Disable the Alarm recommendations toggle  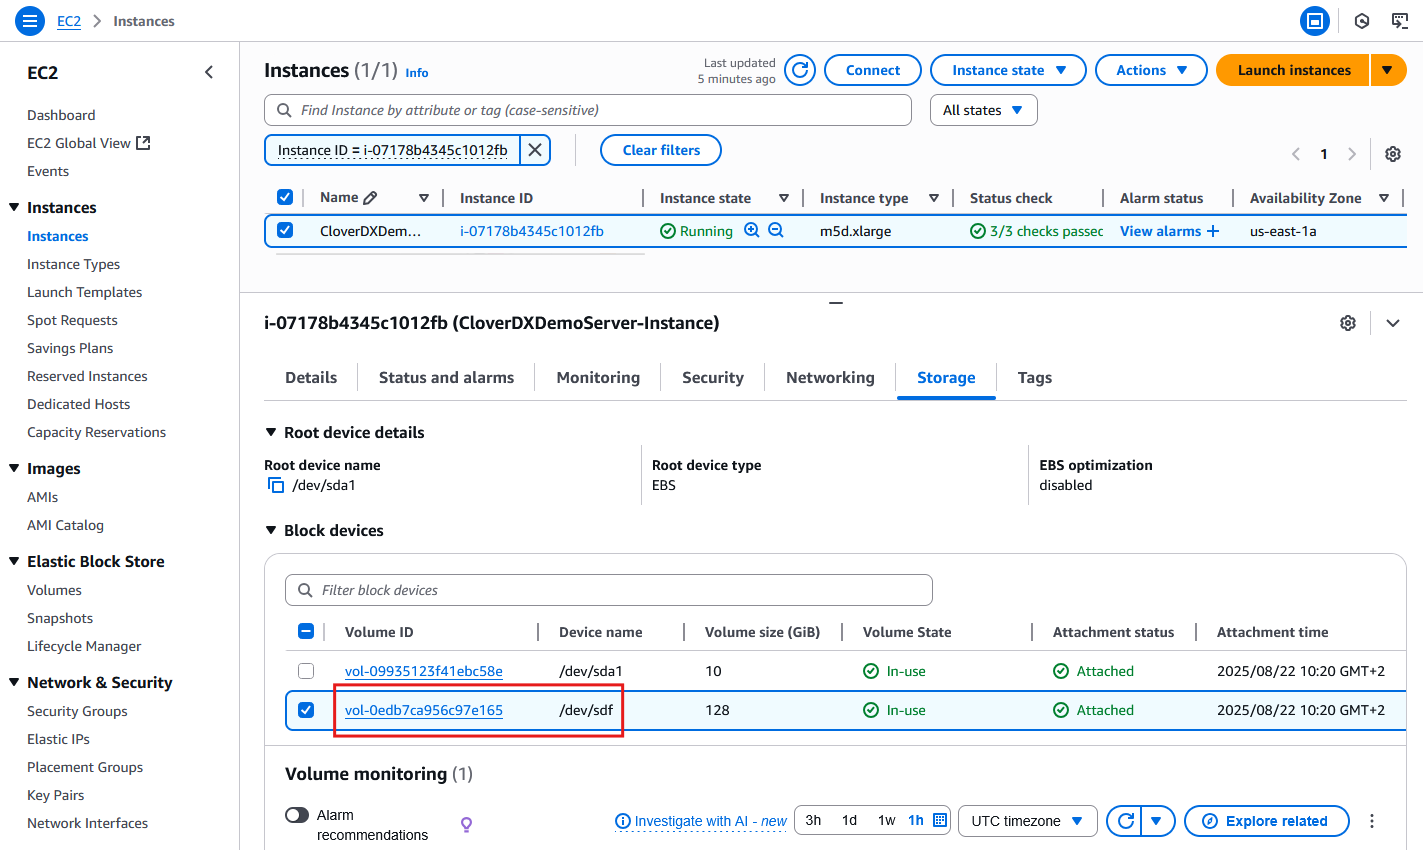coord(296,815)
